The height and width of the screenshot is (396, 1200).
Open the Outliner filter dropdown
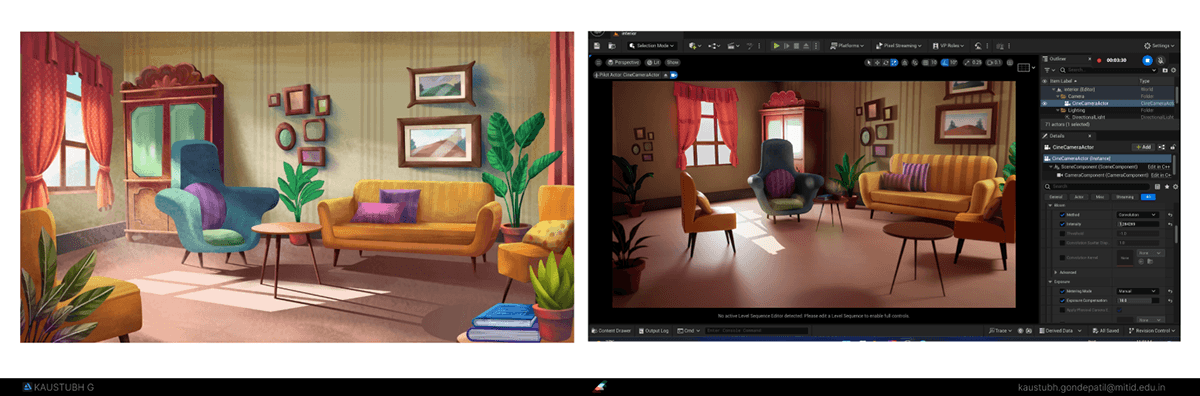click(x=1049, y=70)
